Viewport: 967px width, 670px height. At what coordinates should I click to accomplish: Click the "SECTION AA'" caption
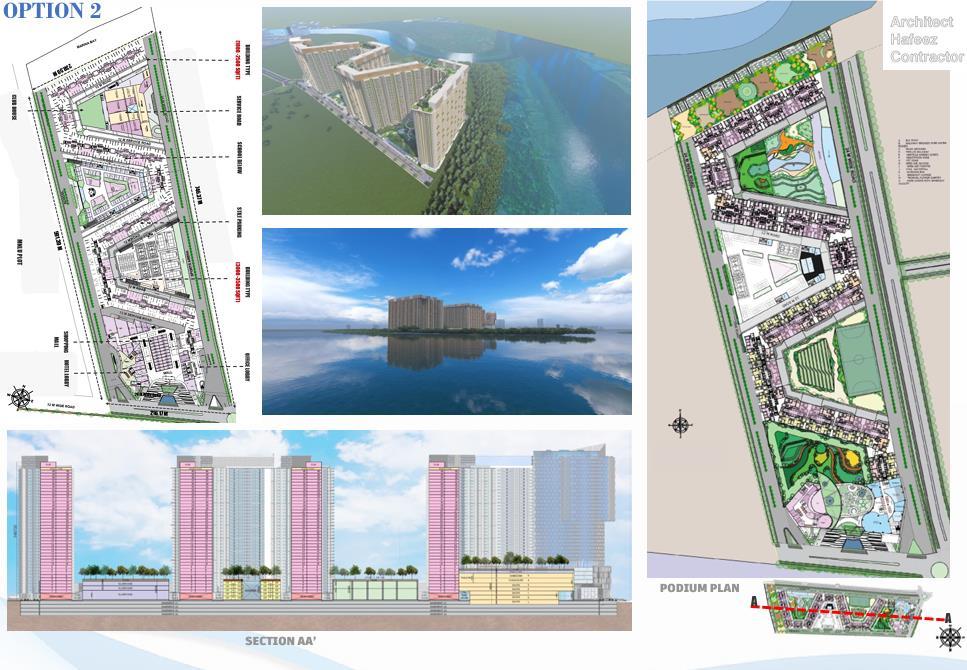click(281, 641)
